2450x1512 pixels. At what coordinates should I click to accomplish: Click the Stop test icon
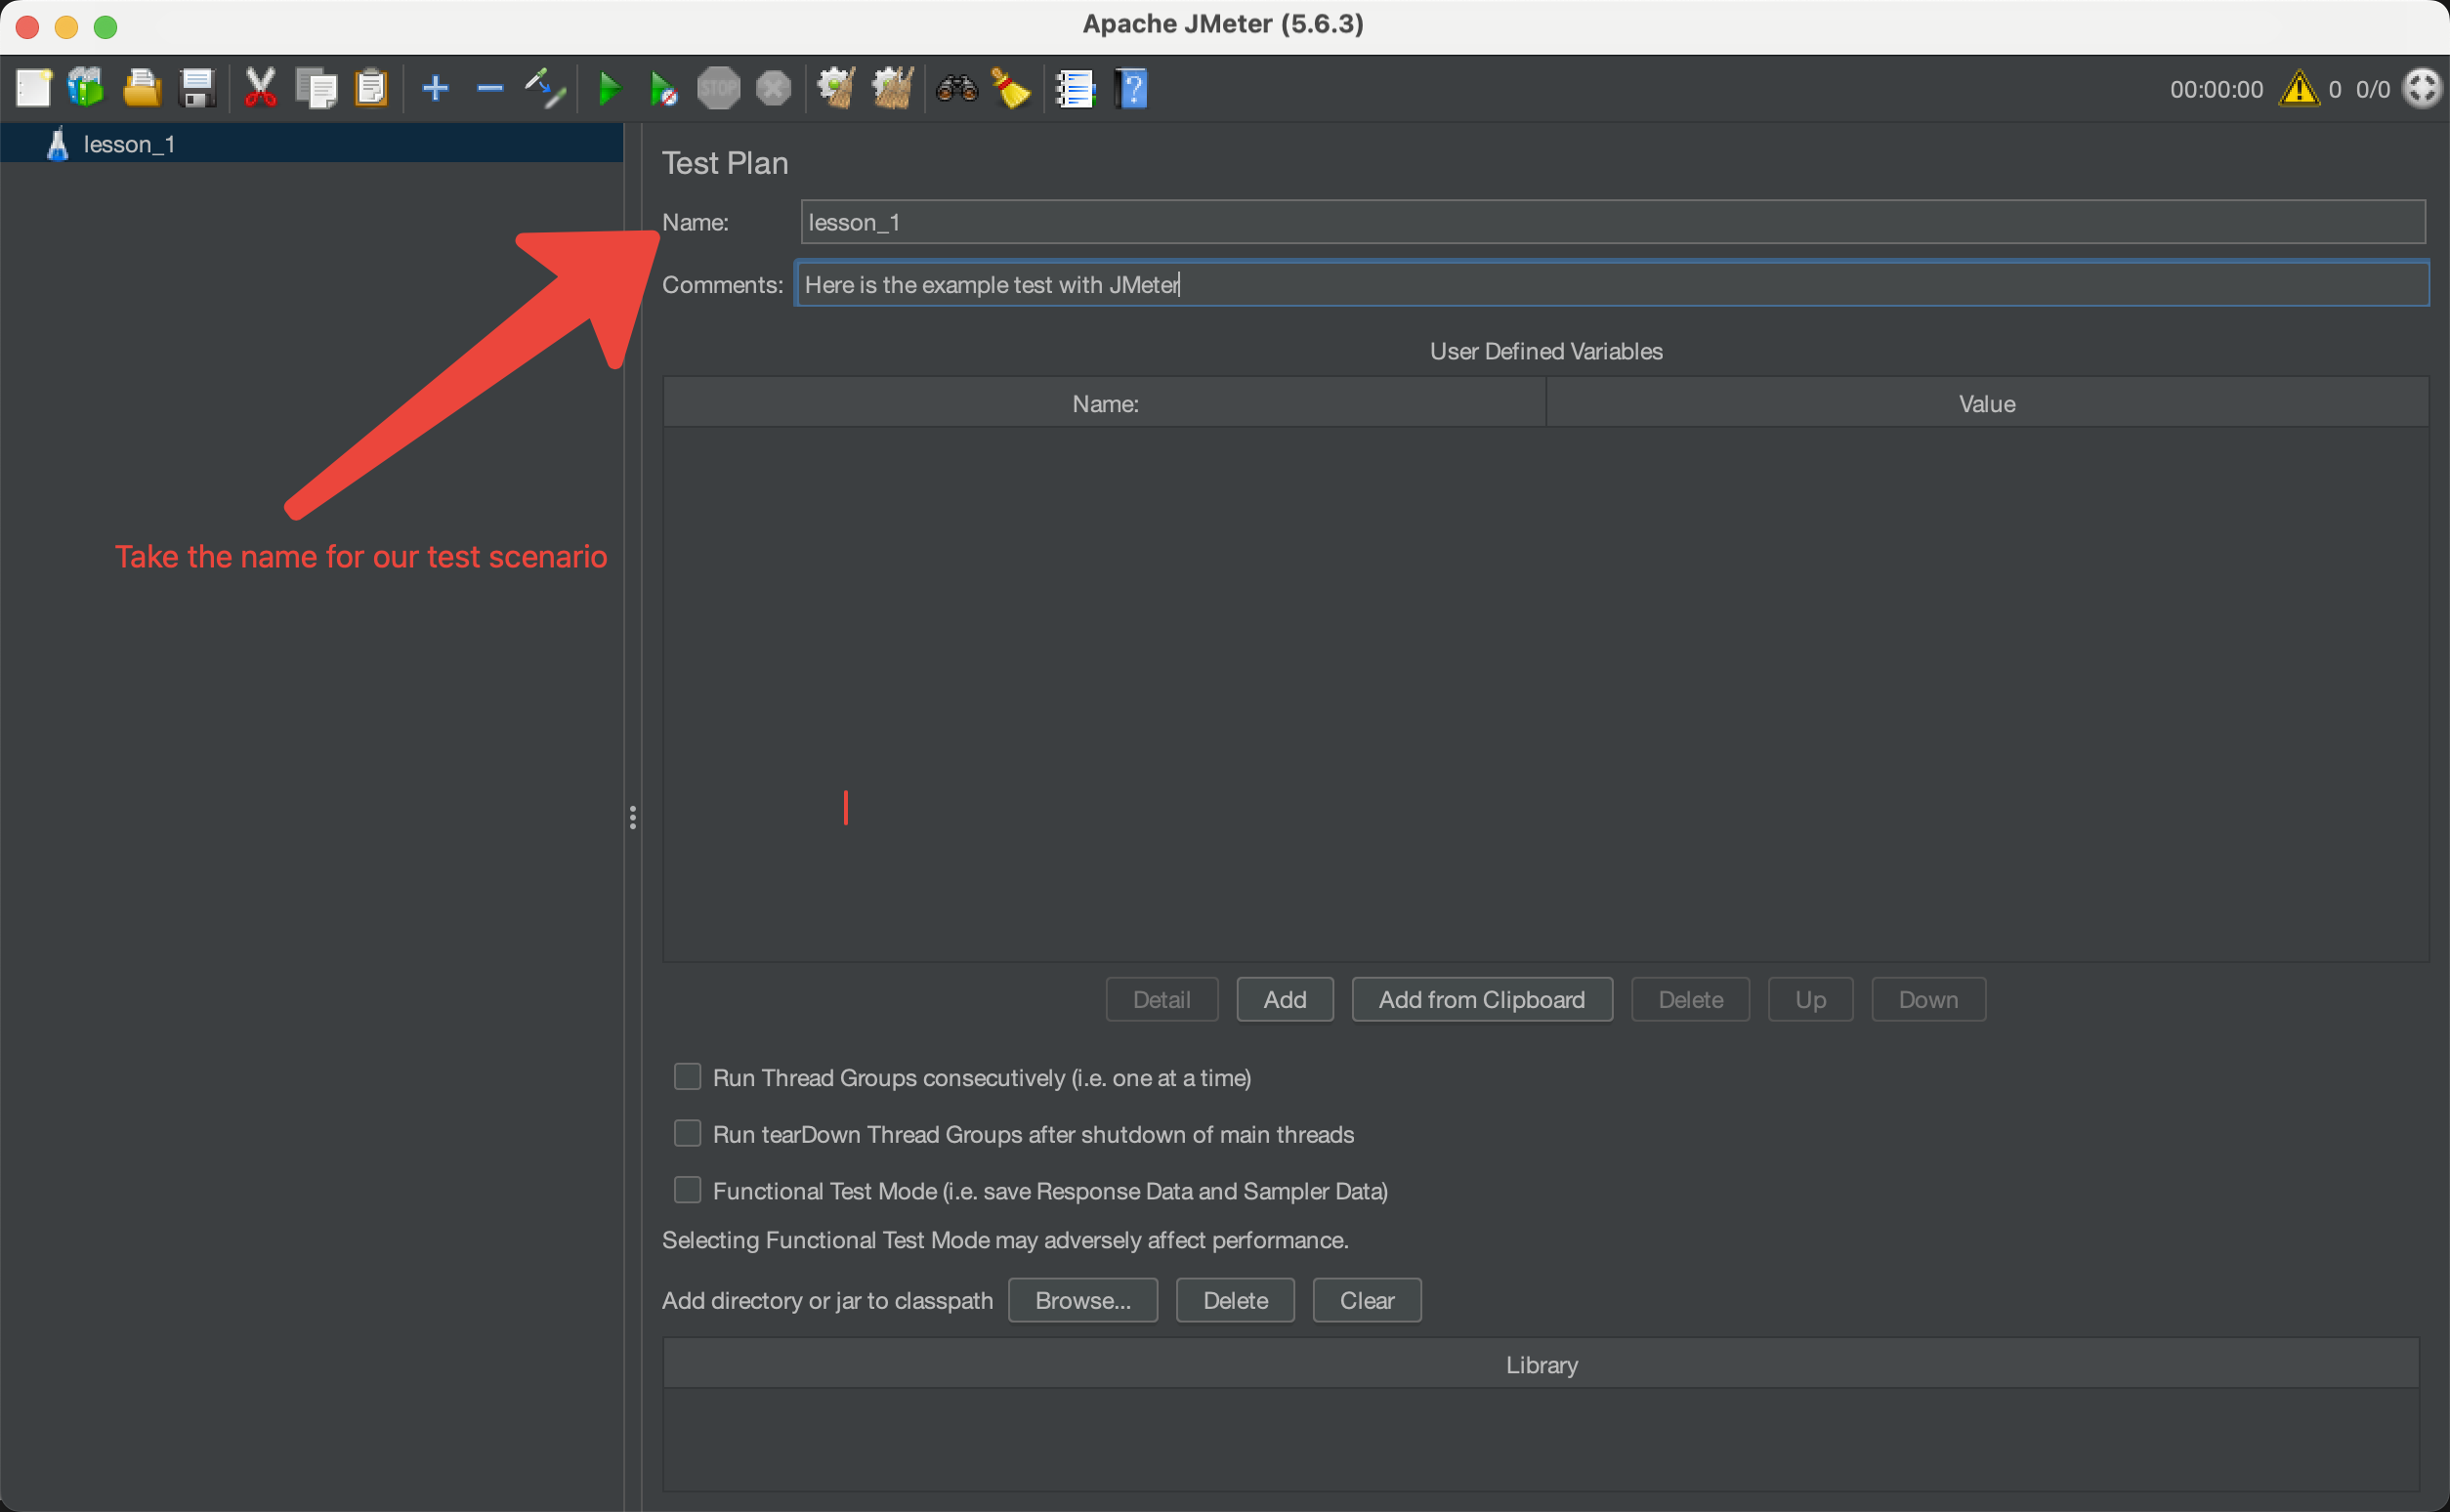[x=718, y=89]
